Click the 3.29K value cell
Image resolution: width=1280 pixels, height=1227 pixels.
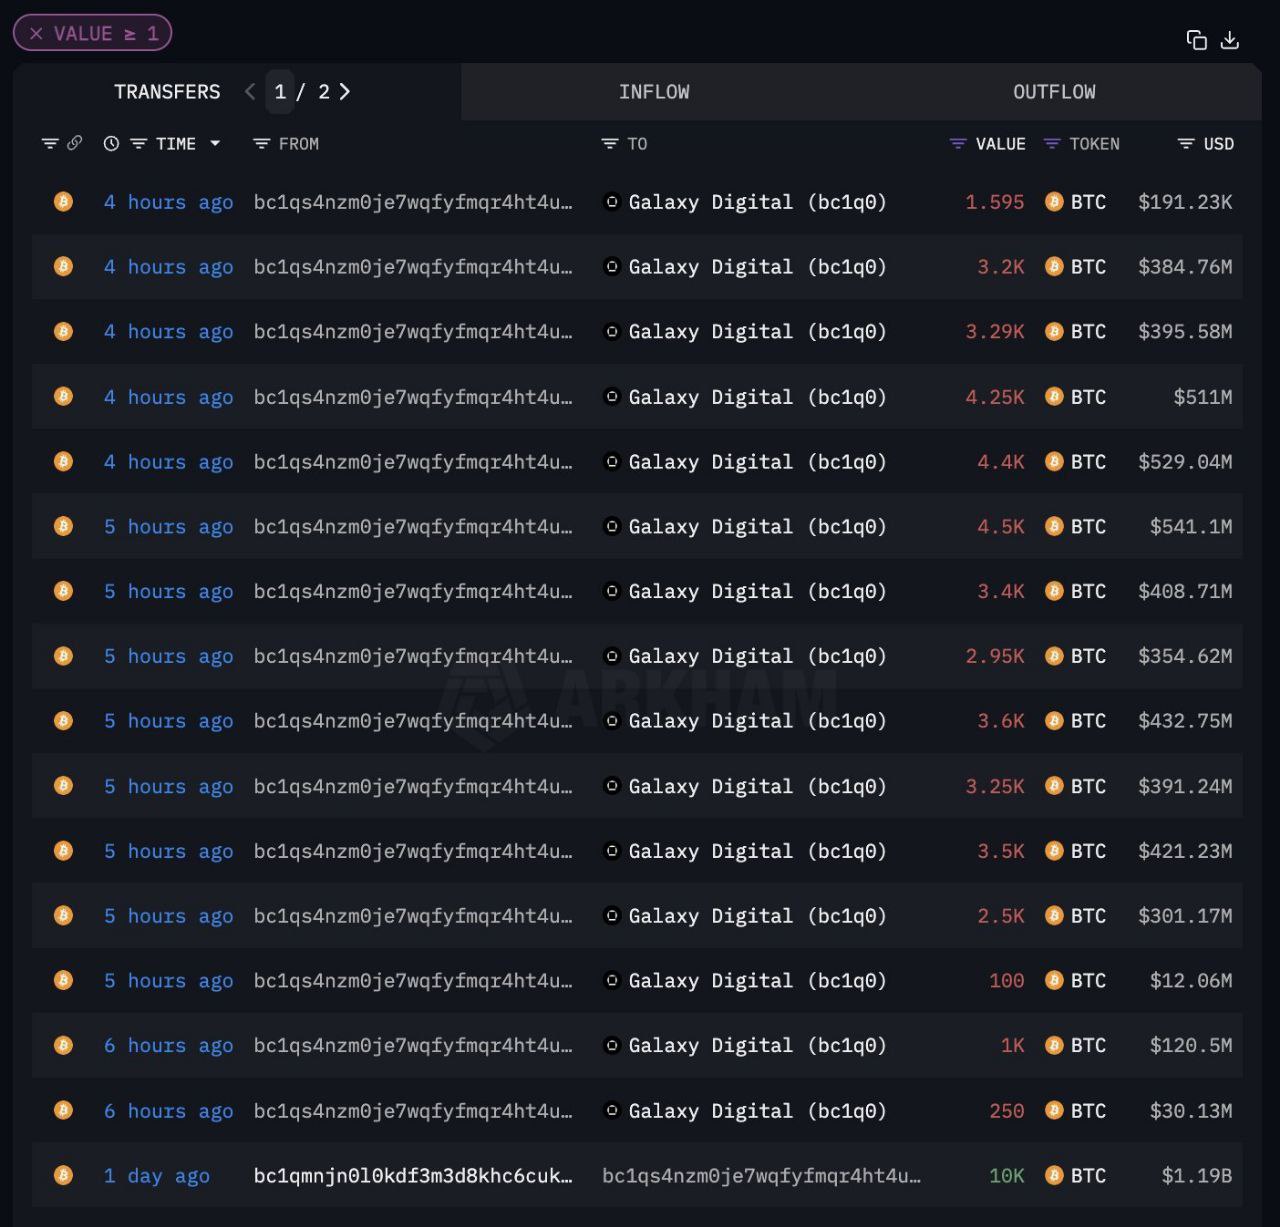pos(995,332)
